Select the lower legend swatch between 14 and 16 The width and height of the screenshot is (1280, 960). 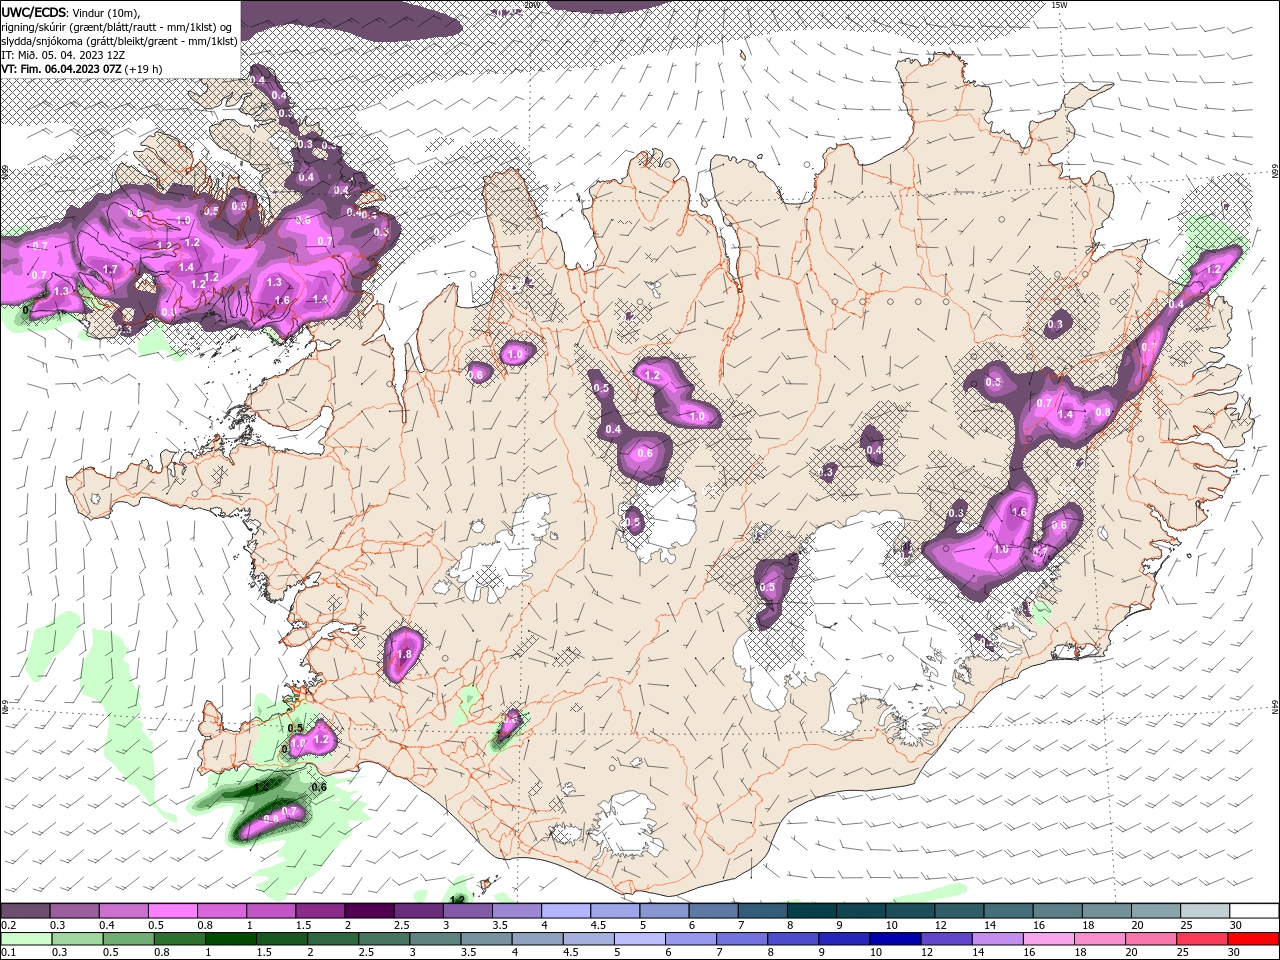[x=996, y=939]
